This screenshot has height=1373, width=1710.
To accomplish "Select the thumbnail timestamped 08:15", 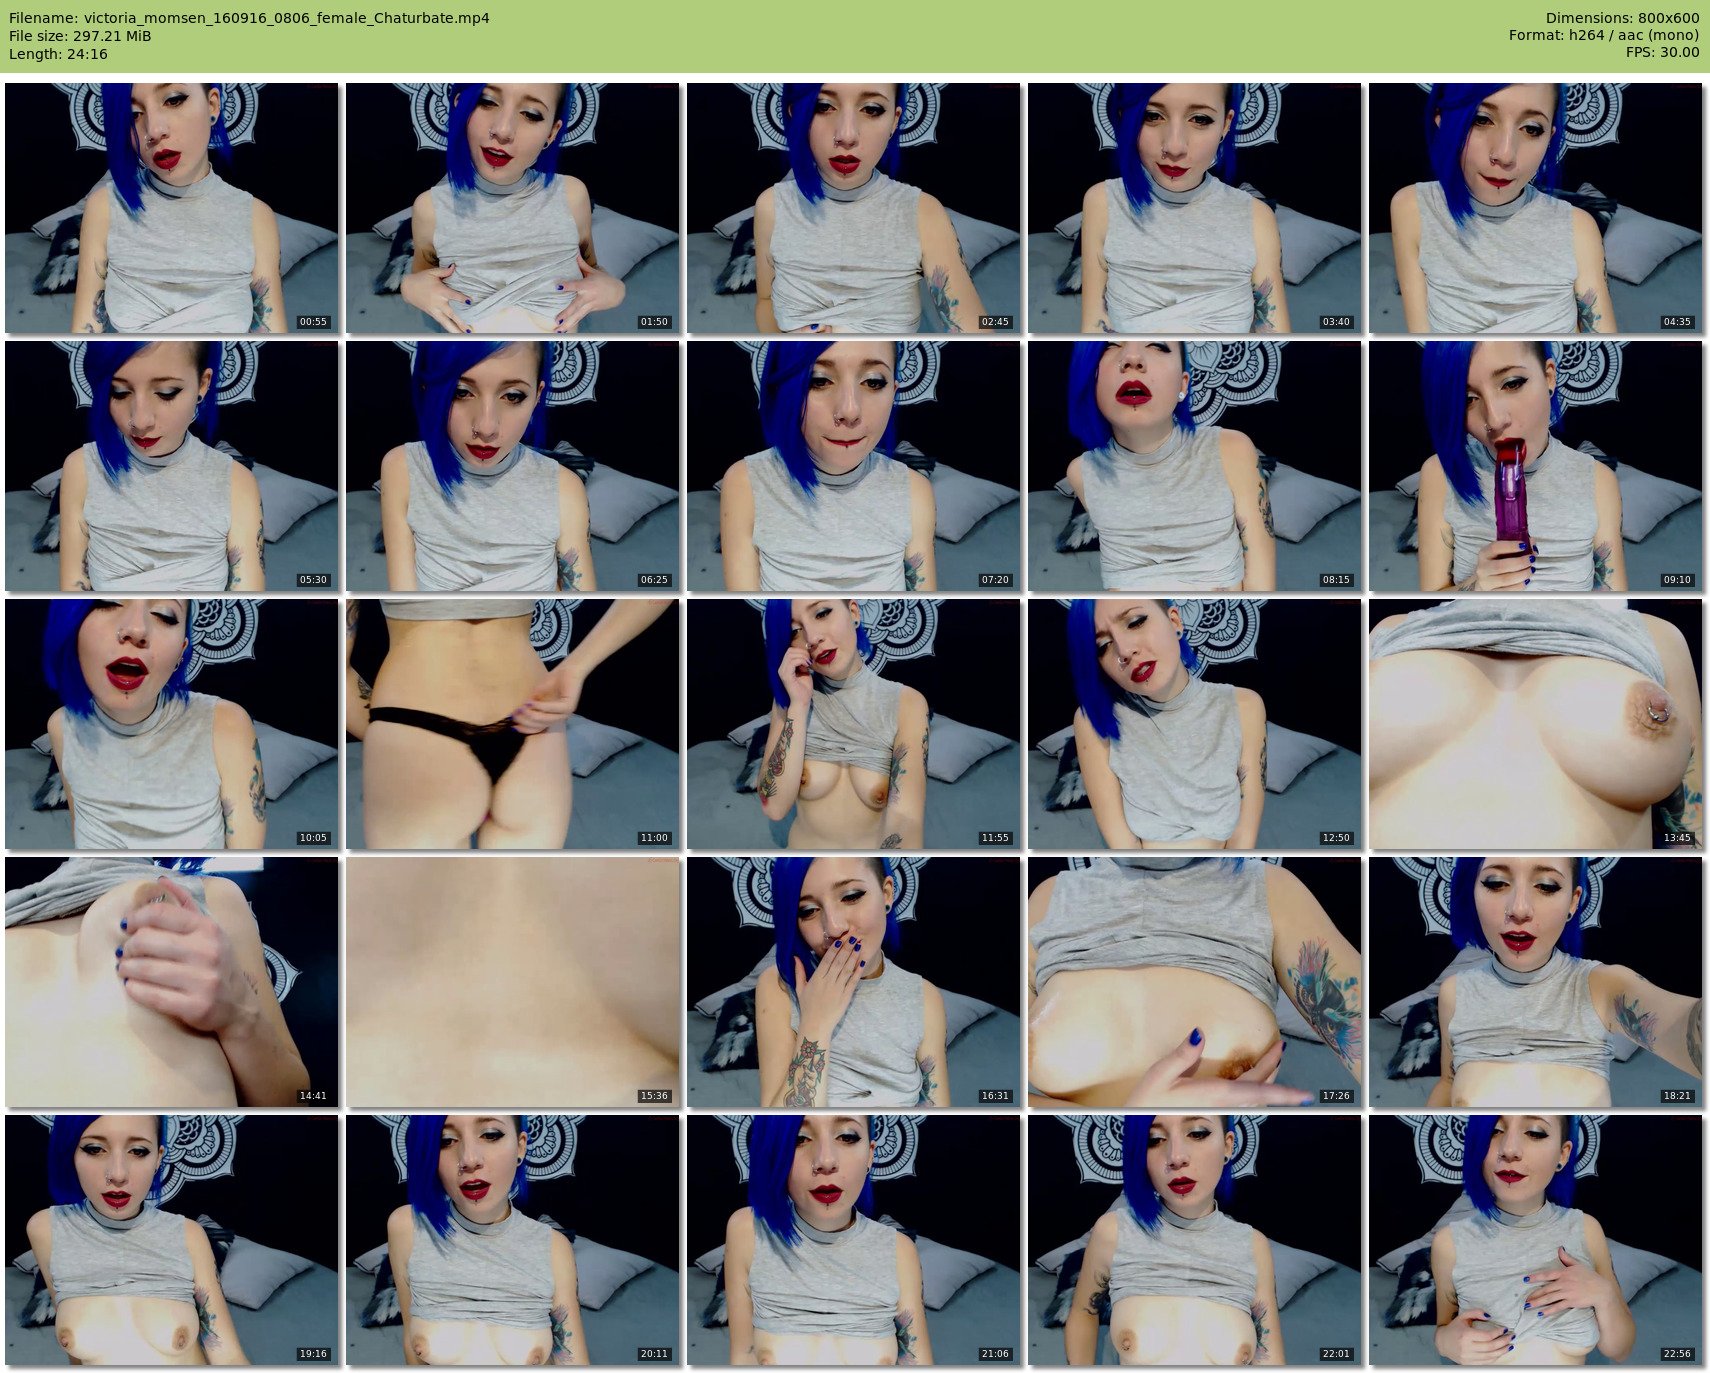I will click(x=1194, y=466).
